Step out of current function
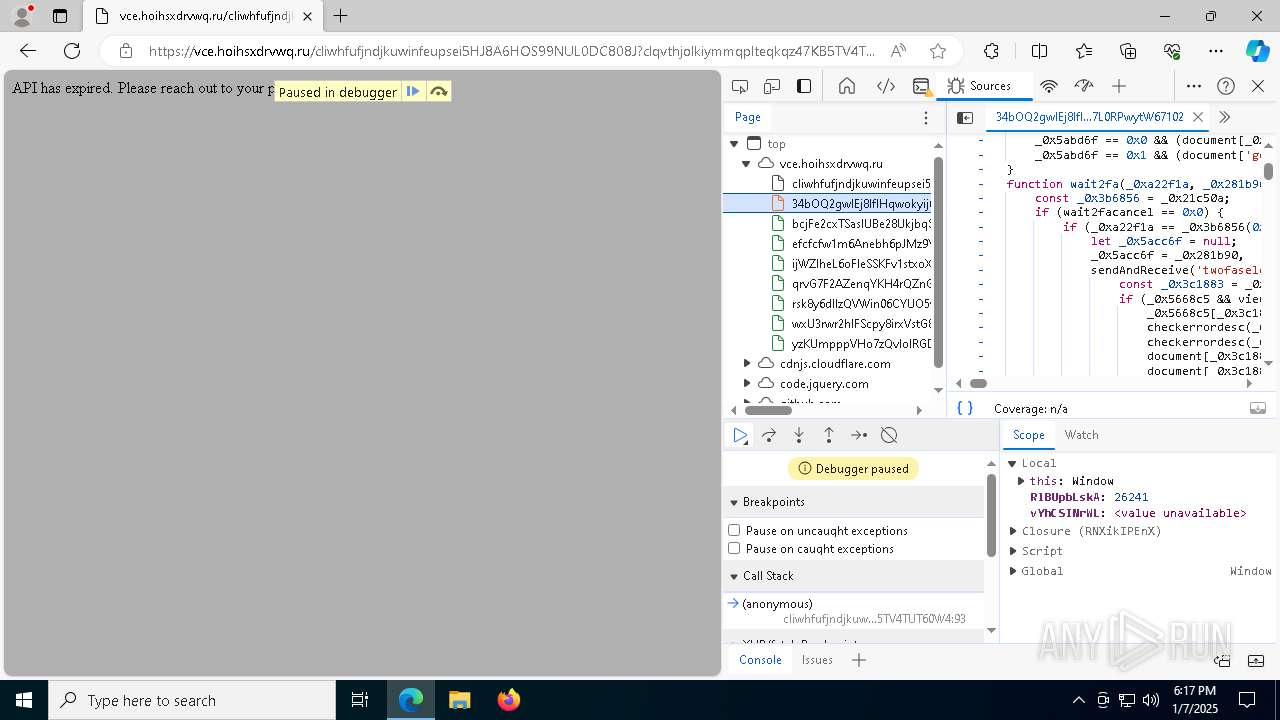1280x720 pixels. 829,435
